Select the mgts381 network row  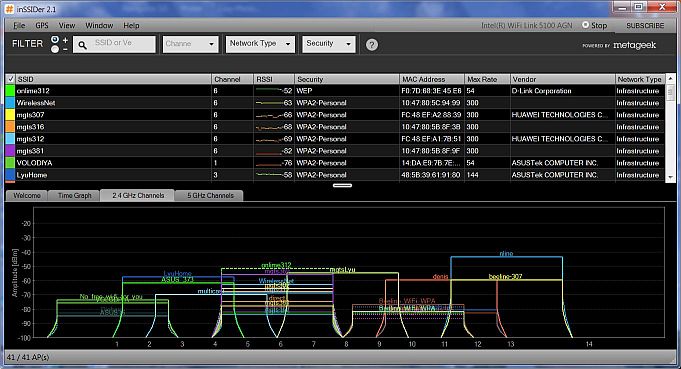(x=335, y=151)
